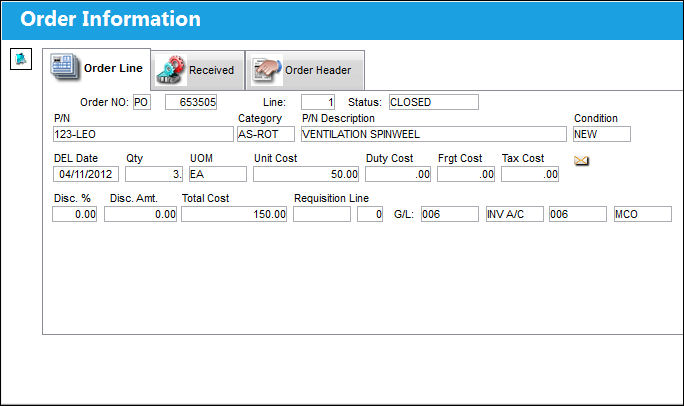Click the Condition label
Screen dimensions: 684x406
[x=596, y=118]
